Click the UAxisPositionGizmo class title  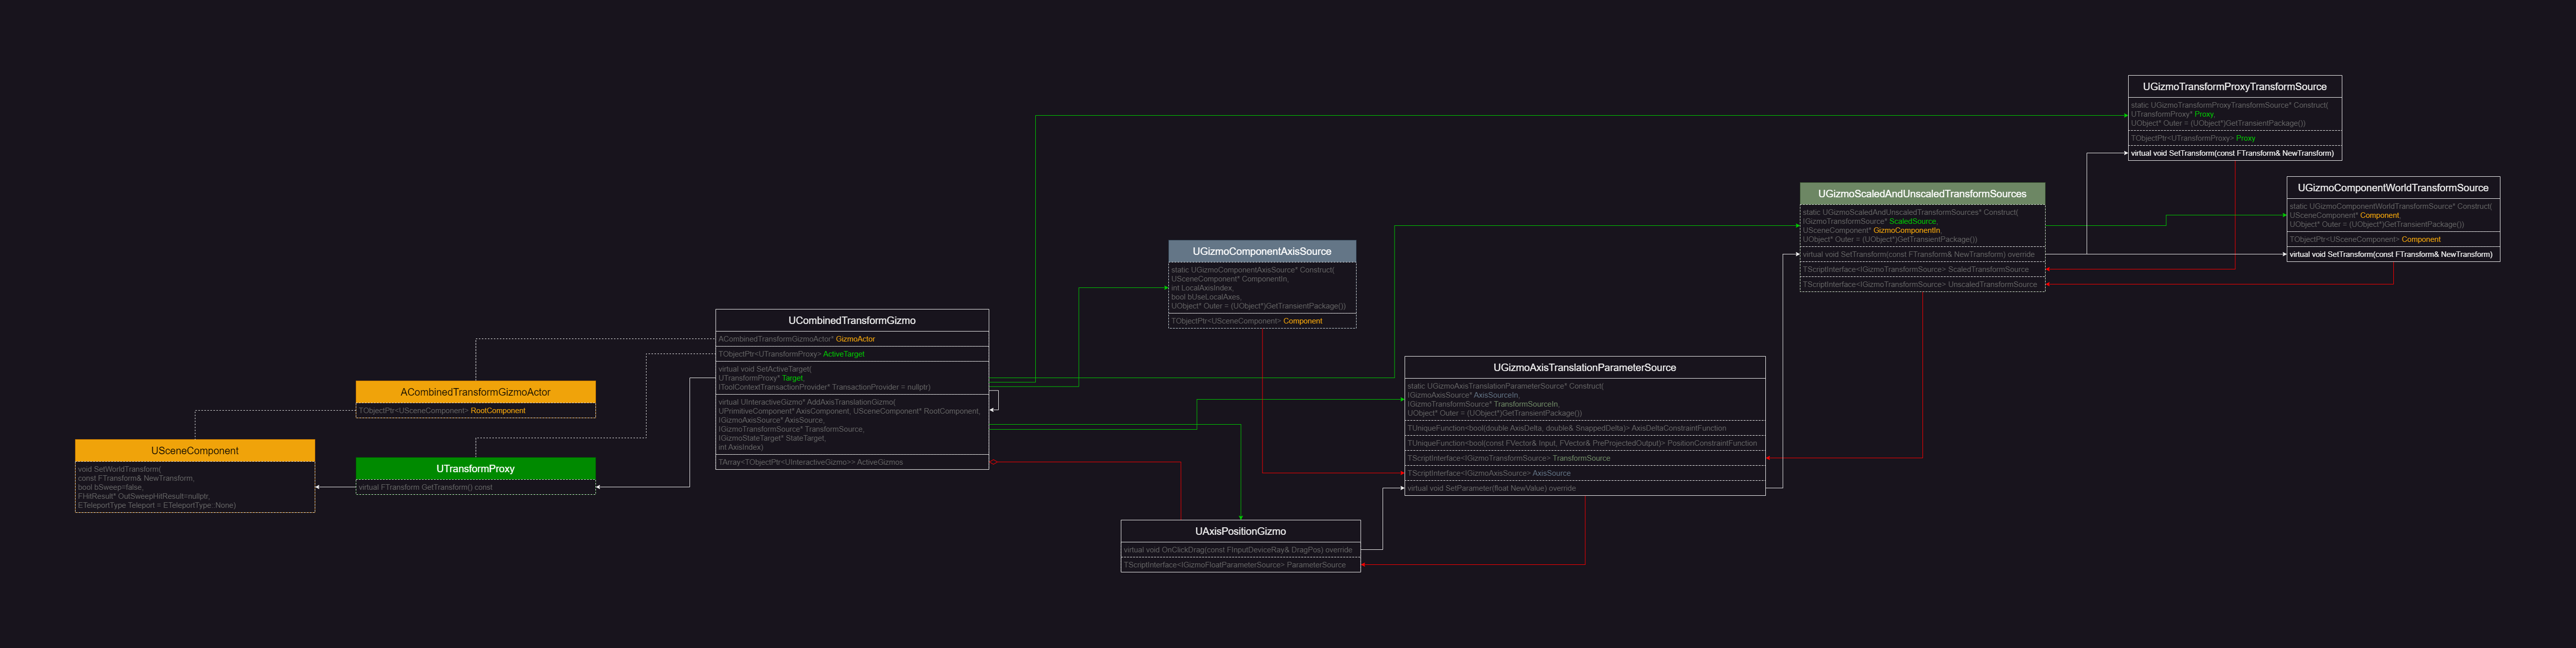coord(1240,532)
